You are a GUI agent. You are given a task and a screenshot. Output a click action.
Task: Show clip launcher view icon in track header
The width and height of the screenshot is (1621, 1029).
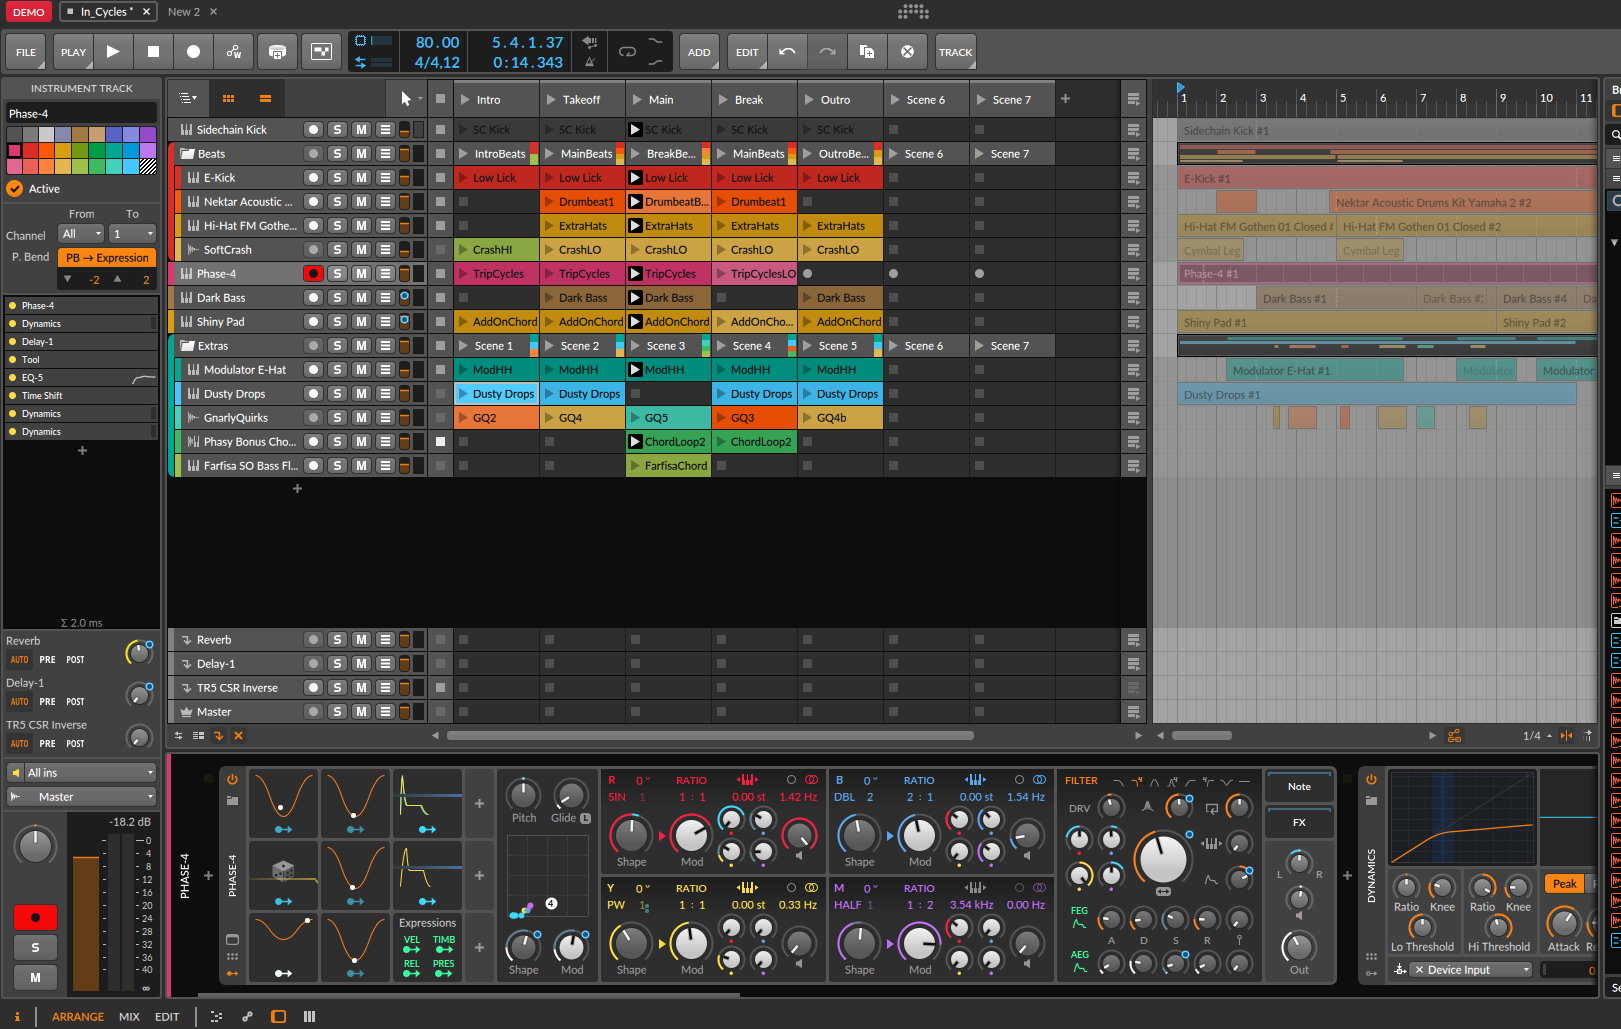(228, 99)
